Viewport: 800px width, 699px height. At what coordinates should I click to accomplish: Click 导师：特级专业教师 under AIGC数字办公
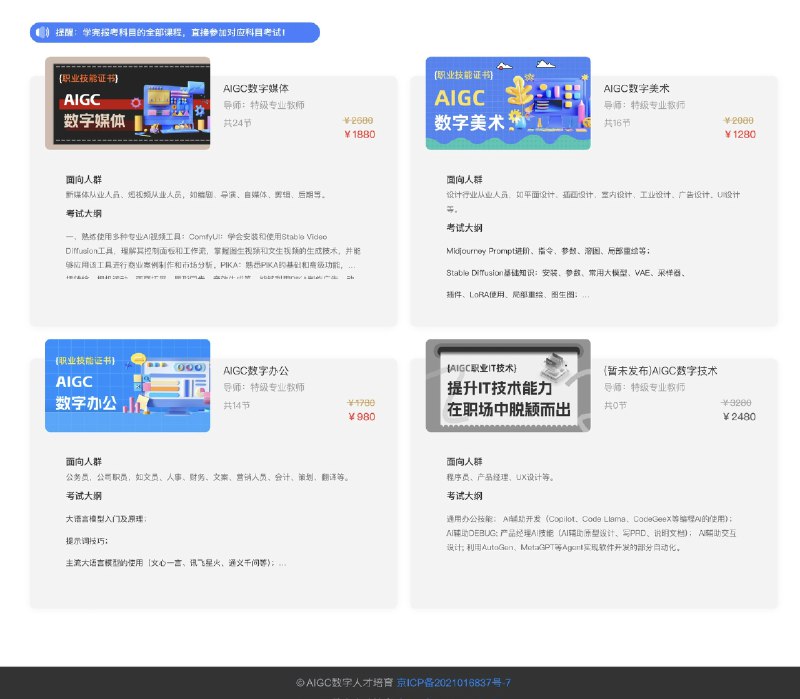[x=264, y=387]
